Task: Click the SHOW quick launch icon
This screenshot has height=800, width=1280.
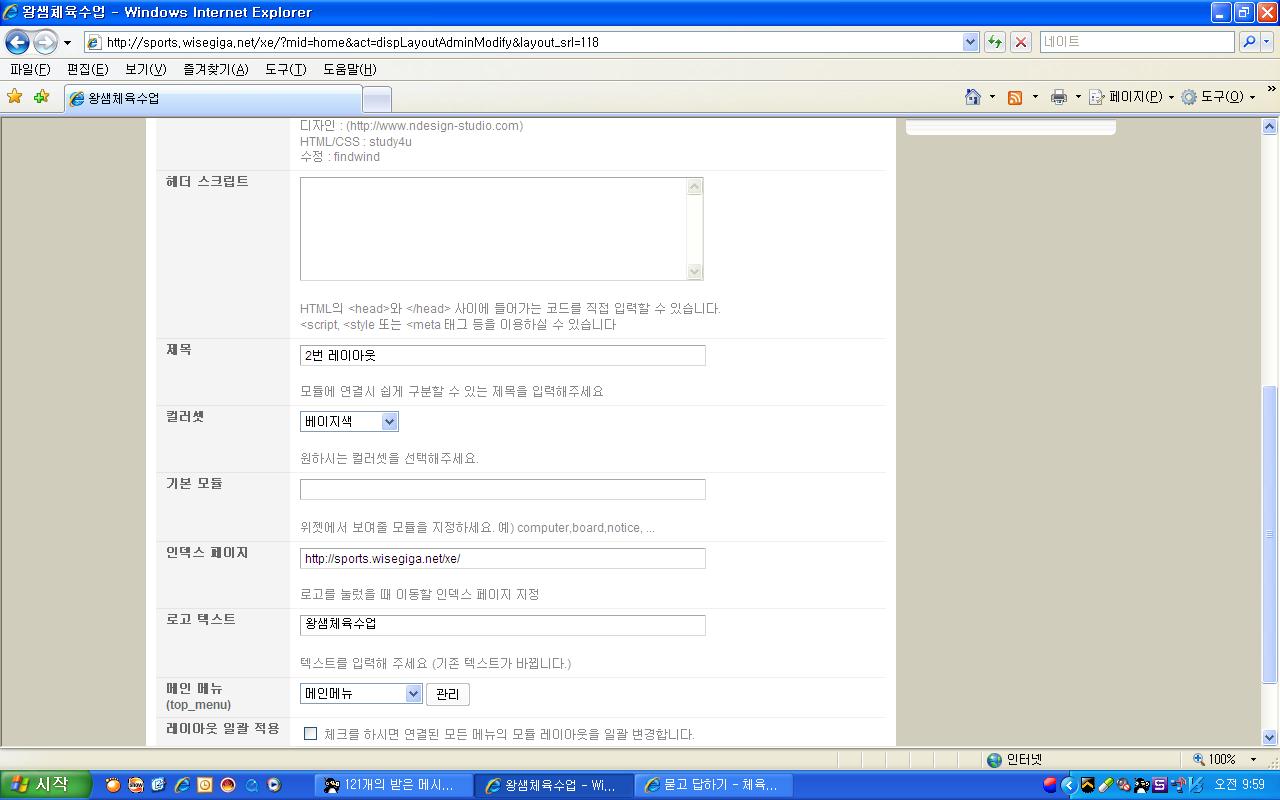Action: tap(136, 785)
